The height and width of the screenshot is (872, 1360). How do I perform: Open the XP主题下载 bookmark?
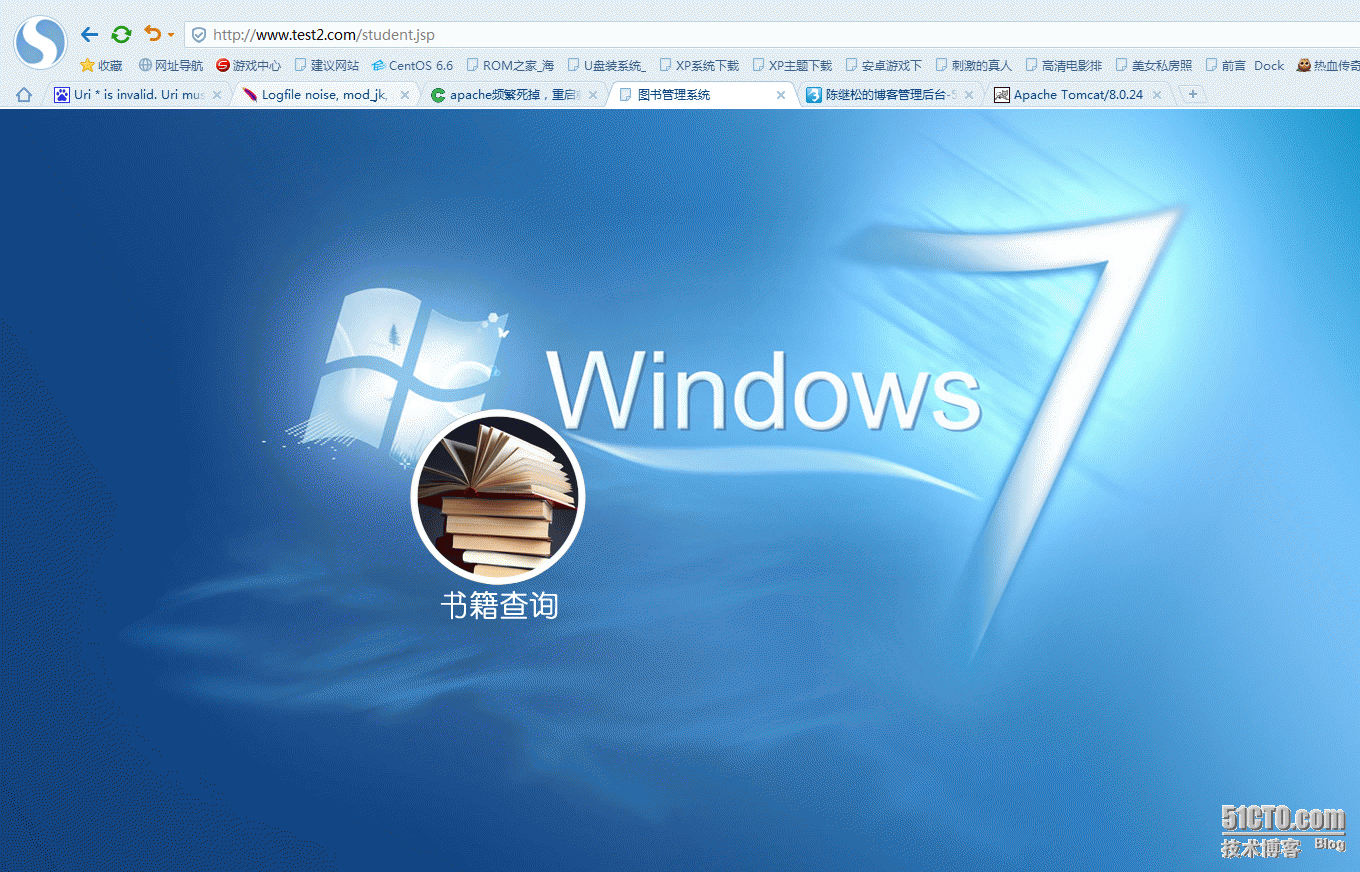coord(792,65)
